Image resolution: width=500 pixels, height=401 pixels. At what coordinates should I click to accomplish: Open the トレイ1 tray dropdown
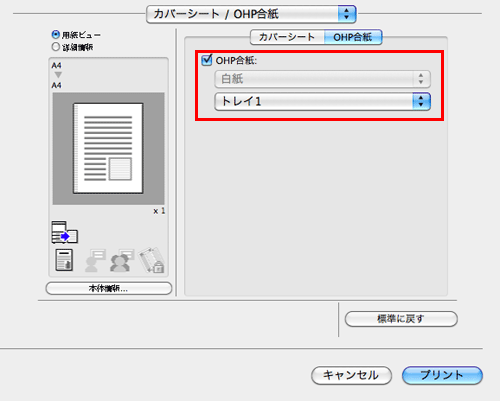(x=322, y=101)
